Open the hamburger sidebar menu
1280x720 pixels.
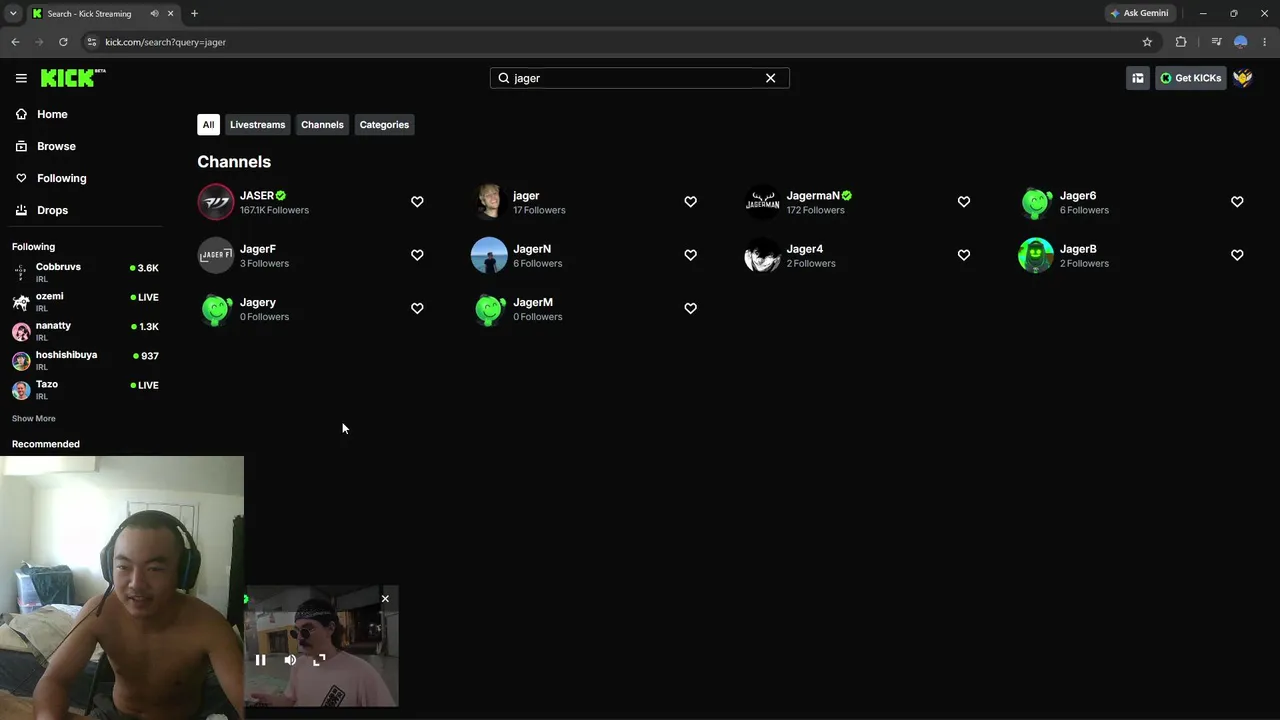21,78
